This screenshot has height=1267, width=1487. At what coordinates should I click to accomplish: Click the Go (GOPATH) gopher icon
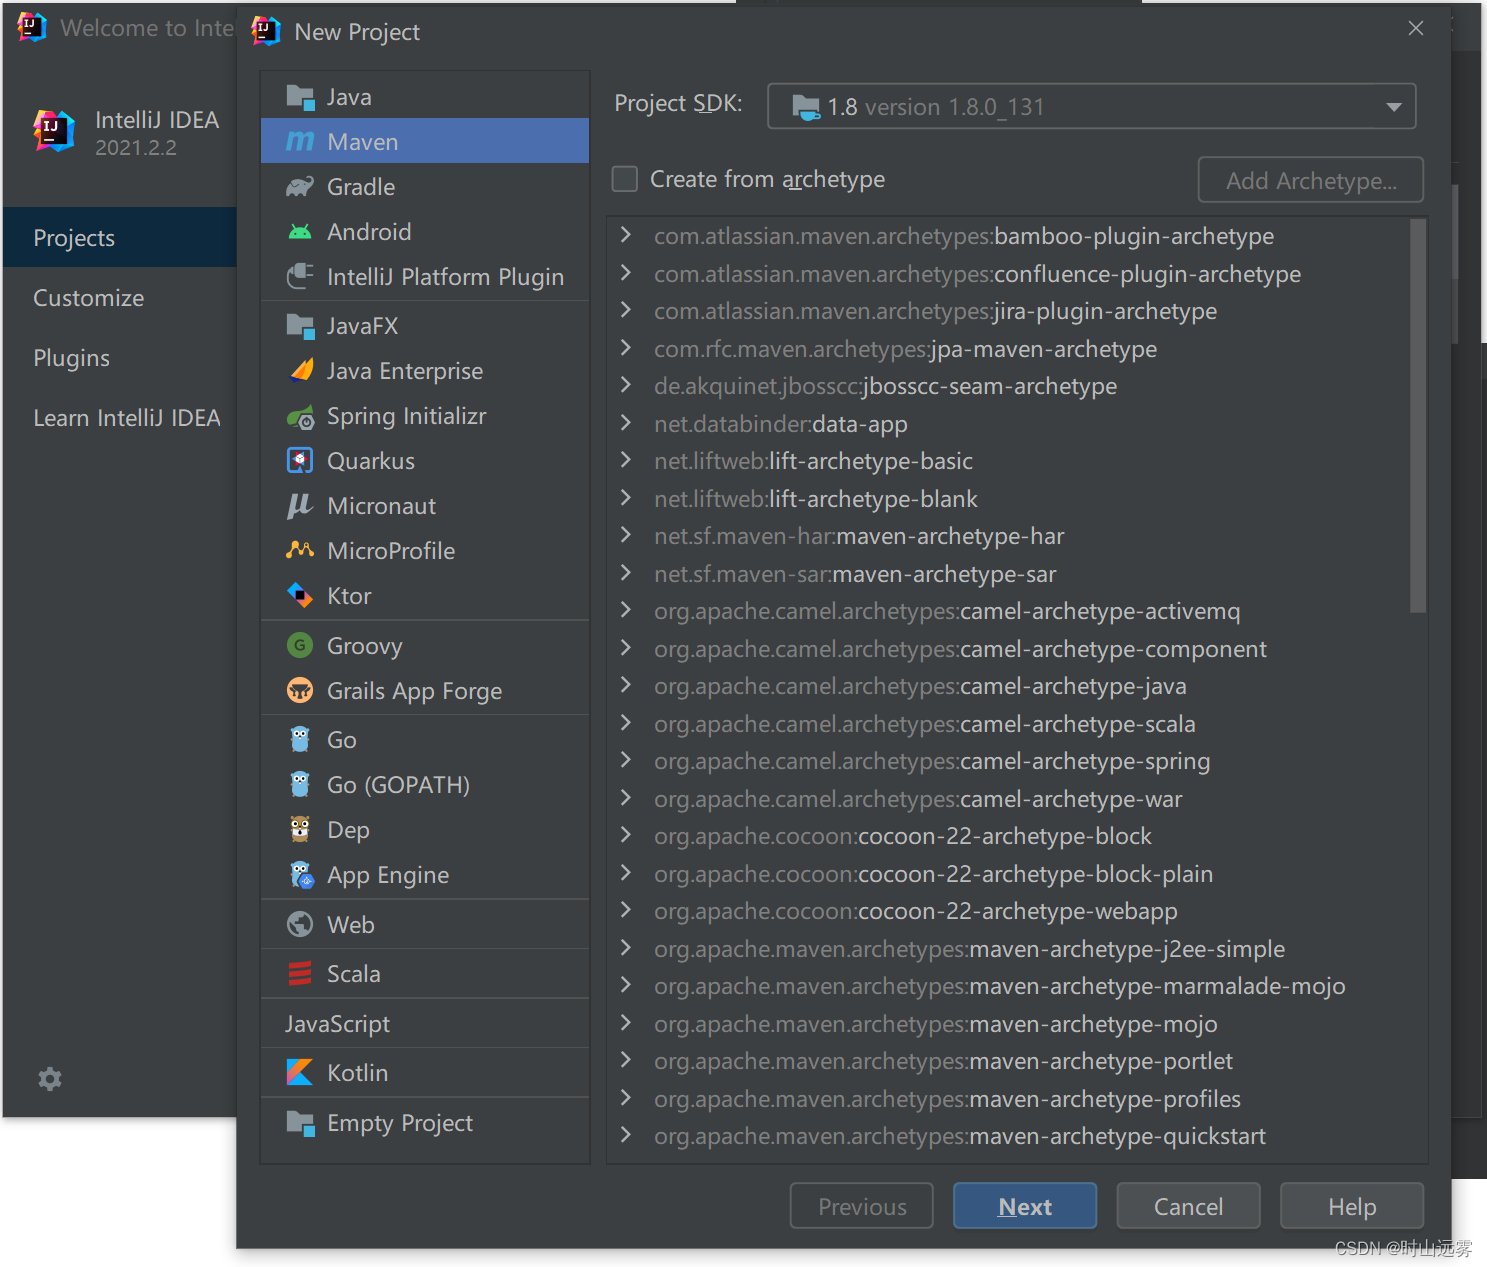point(300,785)
